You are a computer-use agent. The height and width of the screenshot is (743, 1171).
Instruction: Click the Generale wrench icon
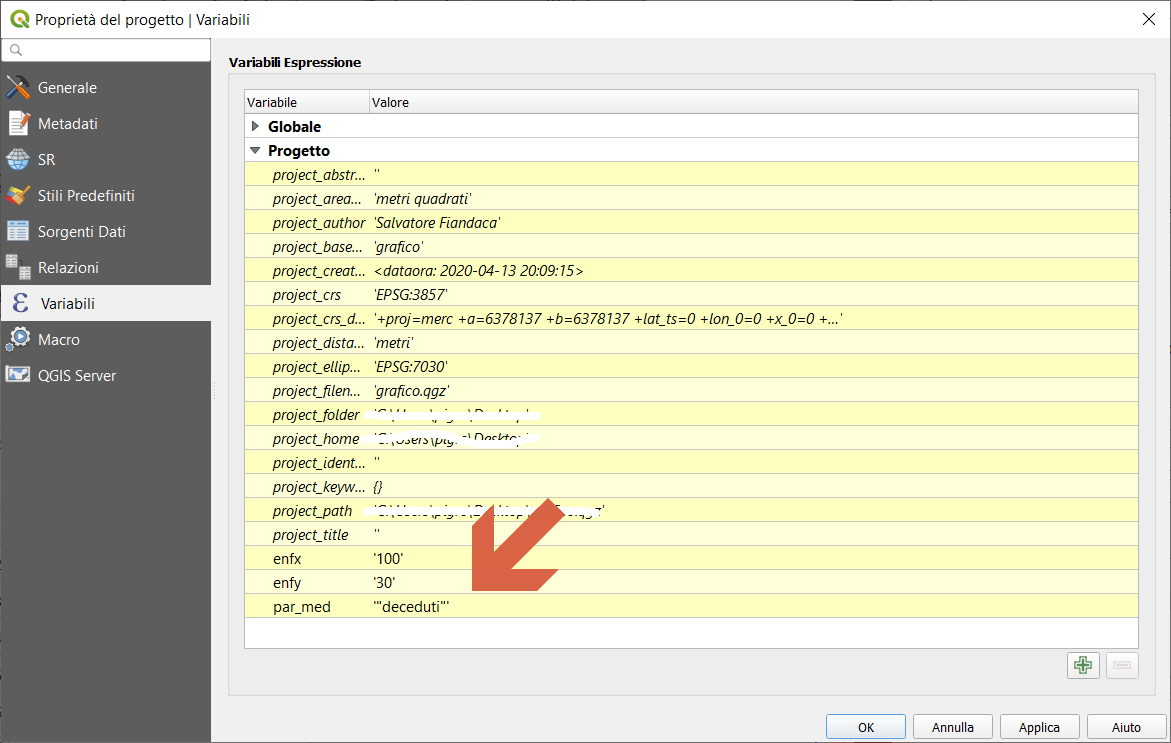(x=18, y=88)
